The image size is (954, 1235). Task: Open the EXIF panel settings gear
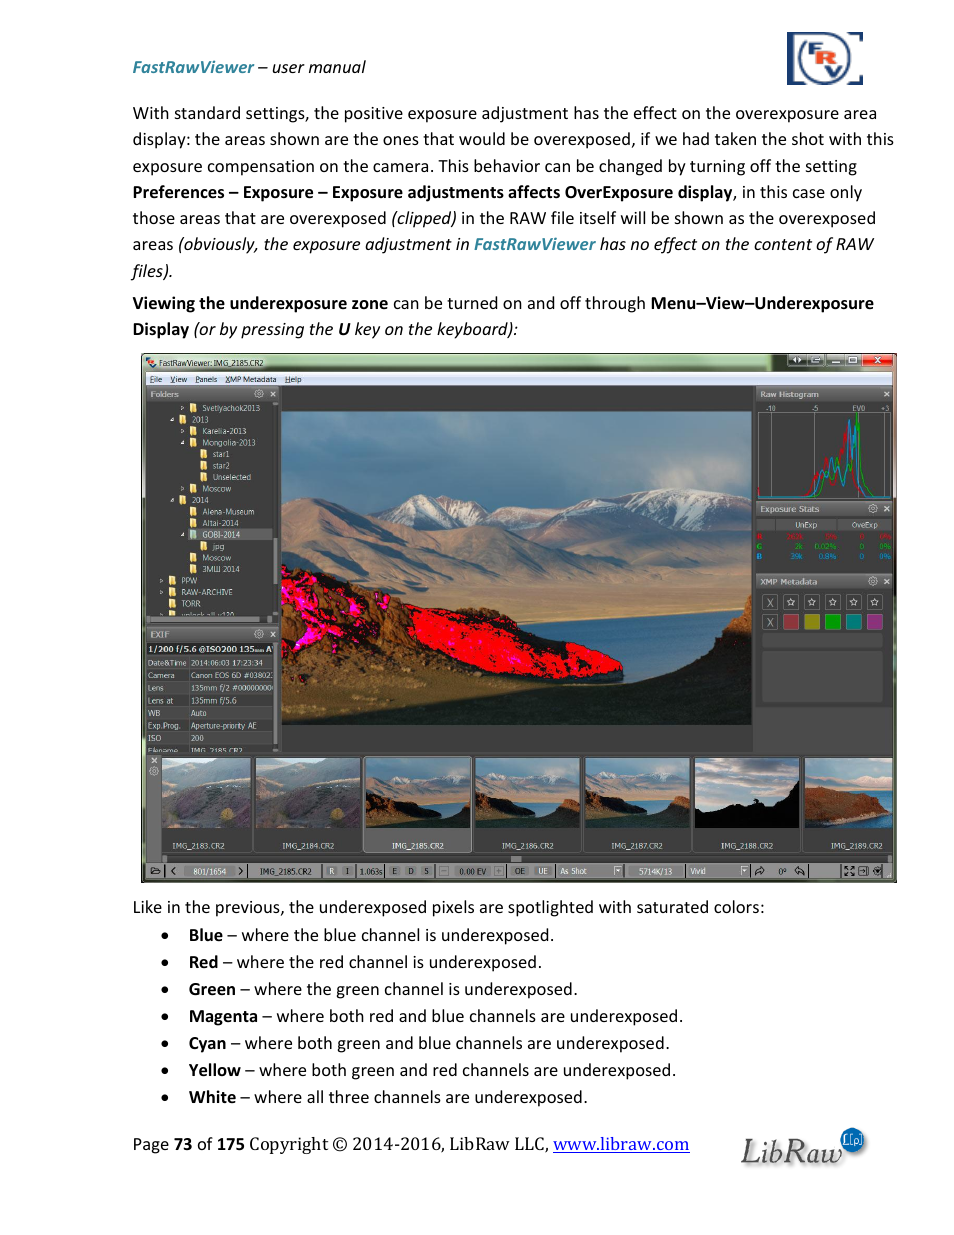(x=259, y=634)
